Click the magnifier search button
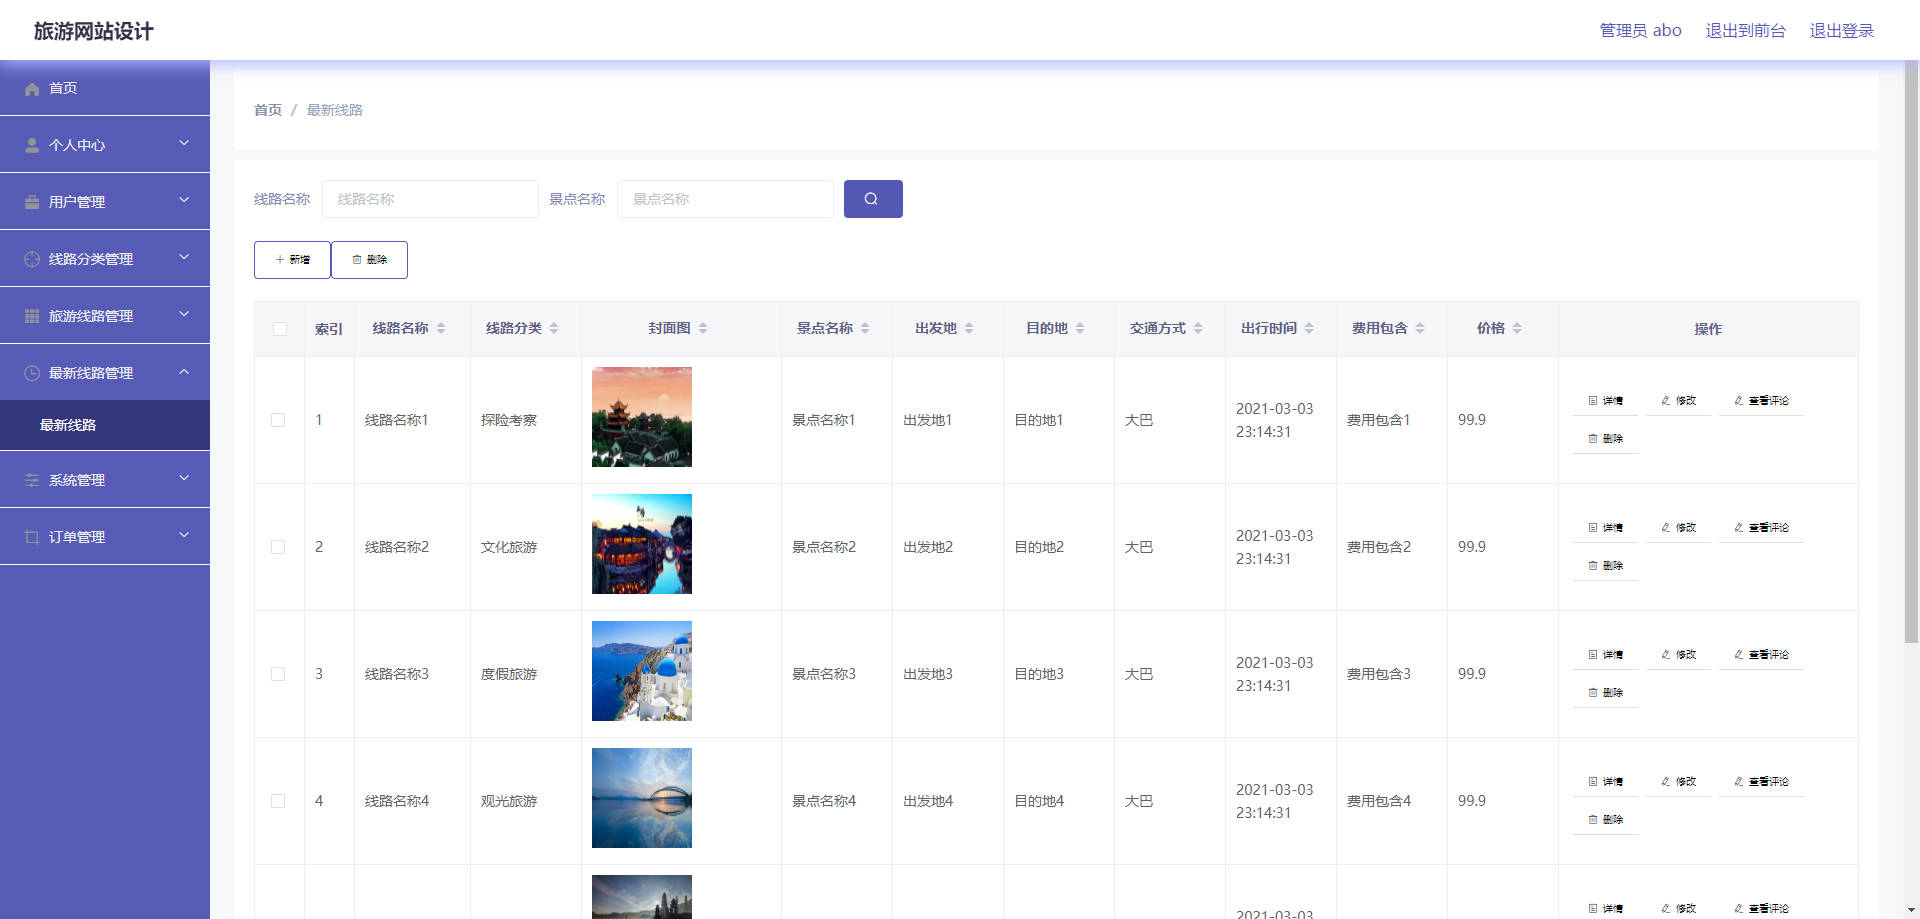 (x=873, y=199)
